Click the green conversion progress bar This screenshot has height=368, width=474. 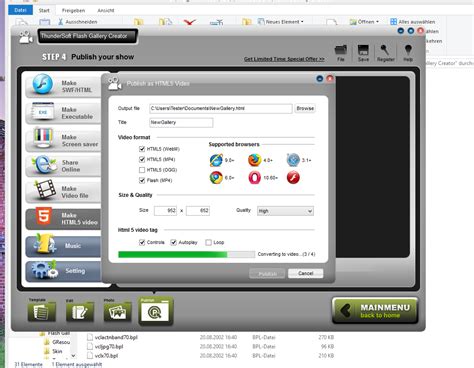[x=187, y=254]
